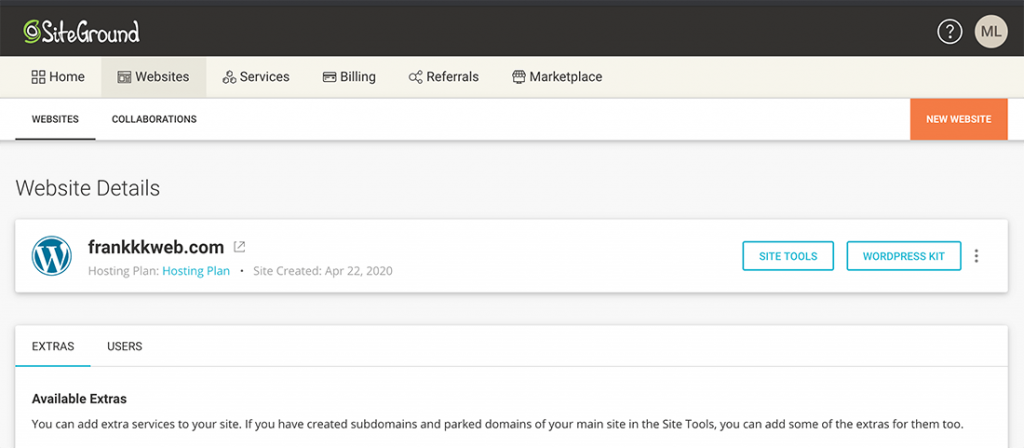
Task: Expand the three-dot more options menu
Action: (x=976, y=256)
